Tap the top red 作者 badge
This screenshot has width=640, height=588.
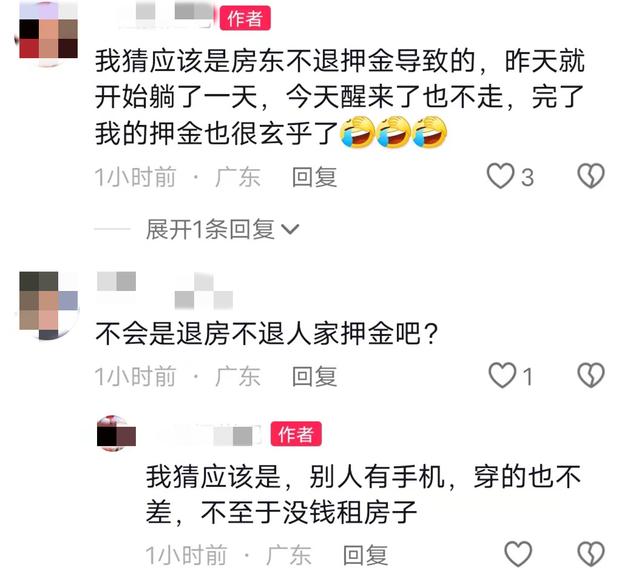point(245,18)
